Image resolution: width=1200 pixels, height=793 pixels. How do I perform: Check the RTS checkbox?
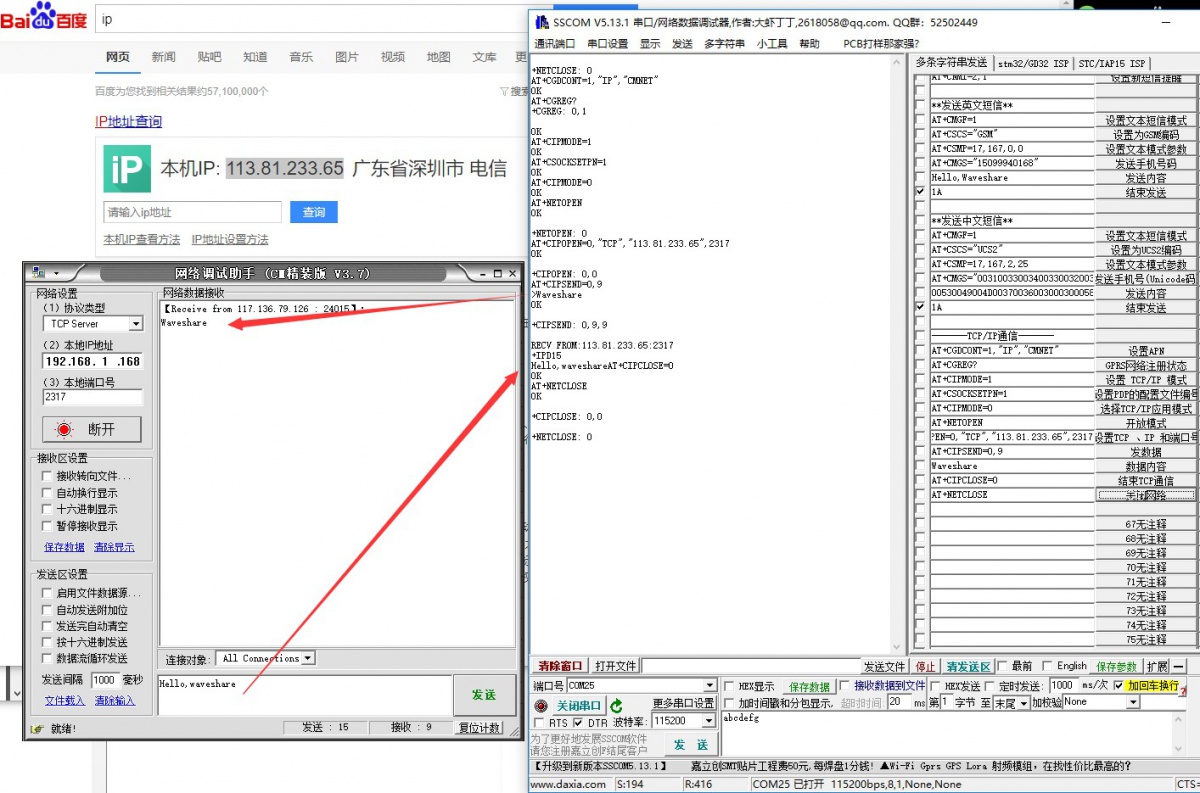[x=540, y=722]
